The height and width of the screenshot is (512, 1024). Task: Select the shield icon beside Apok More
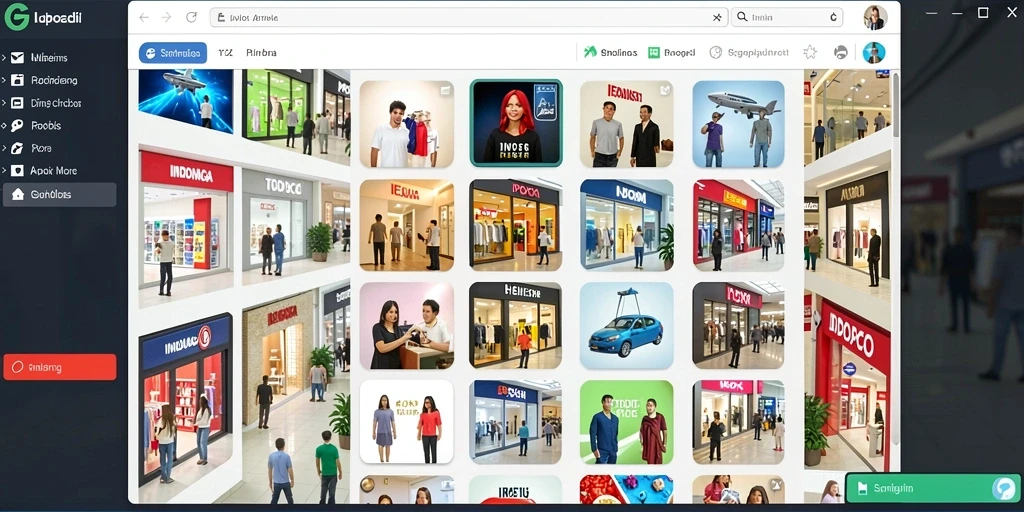(x=18, y=170)
